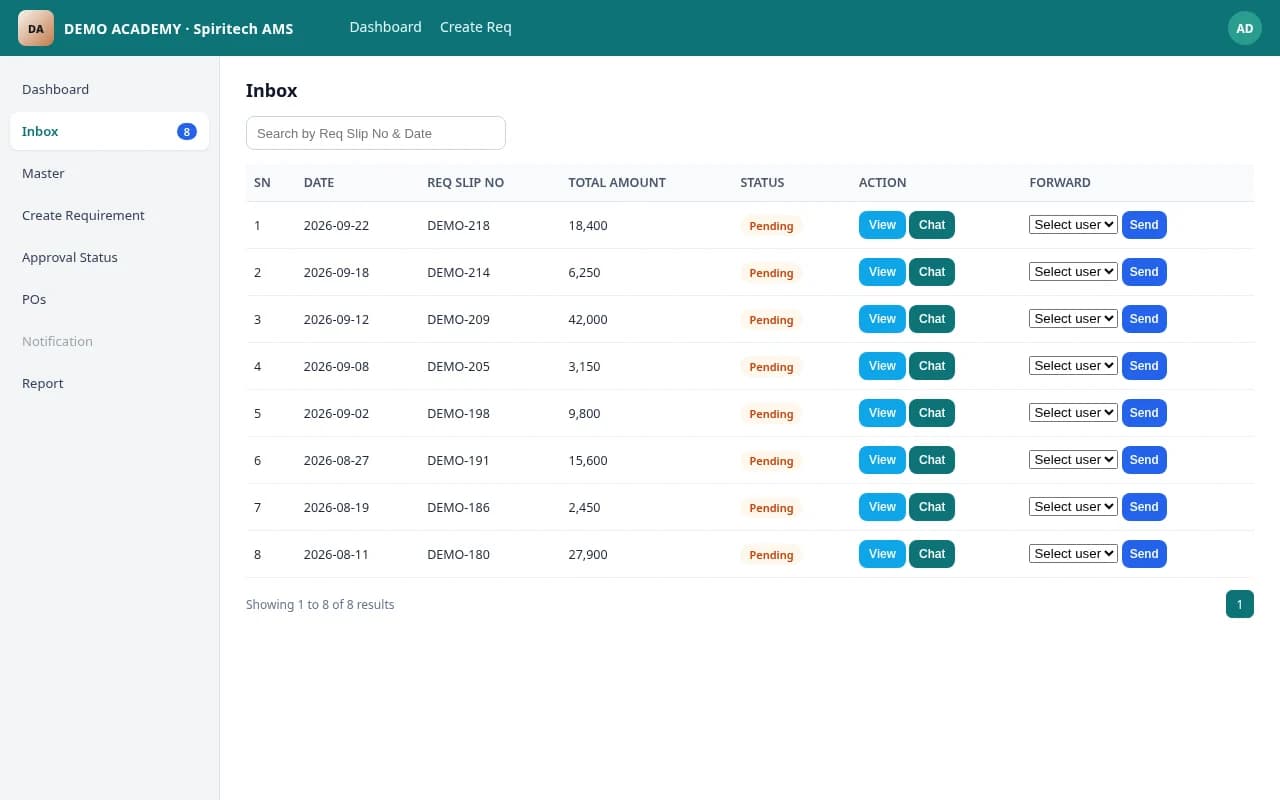Viewport: 1280px width, 800px height.
Task: Expand Select user dropdown for DEMO-180
Action: coord(1073,554)
